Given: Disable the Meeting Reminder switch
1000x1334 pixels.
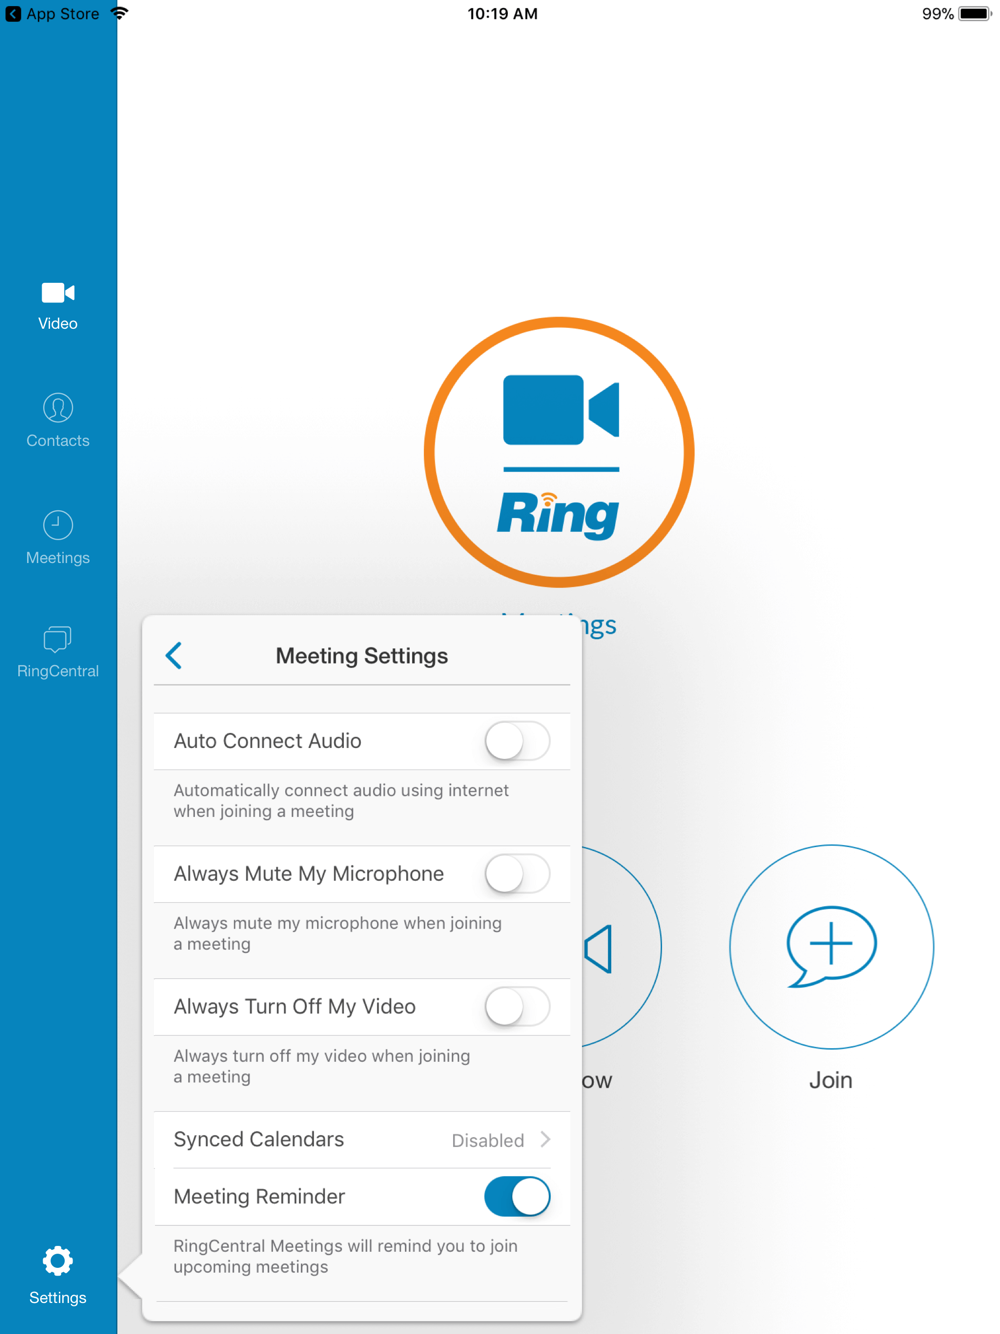Looking at the screenshot, I should point(517,1197).
